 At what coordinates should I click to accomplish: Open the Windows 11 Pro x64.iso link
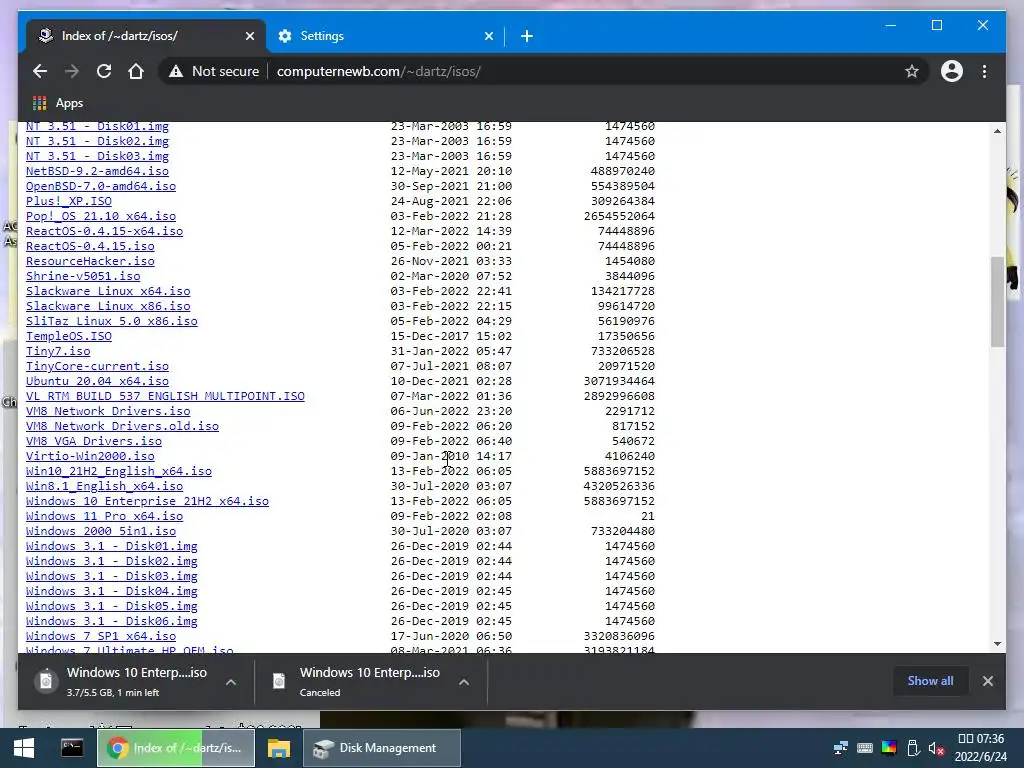tap(104, 517)
